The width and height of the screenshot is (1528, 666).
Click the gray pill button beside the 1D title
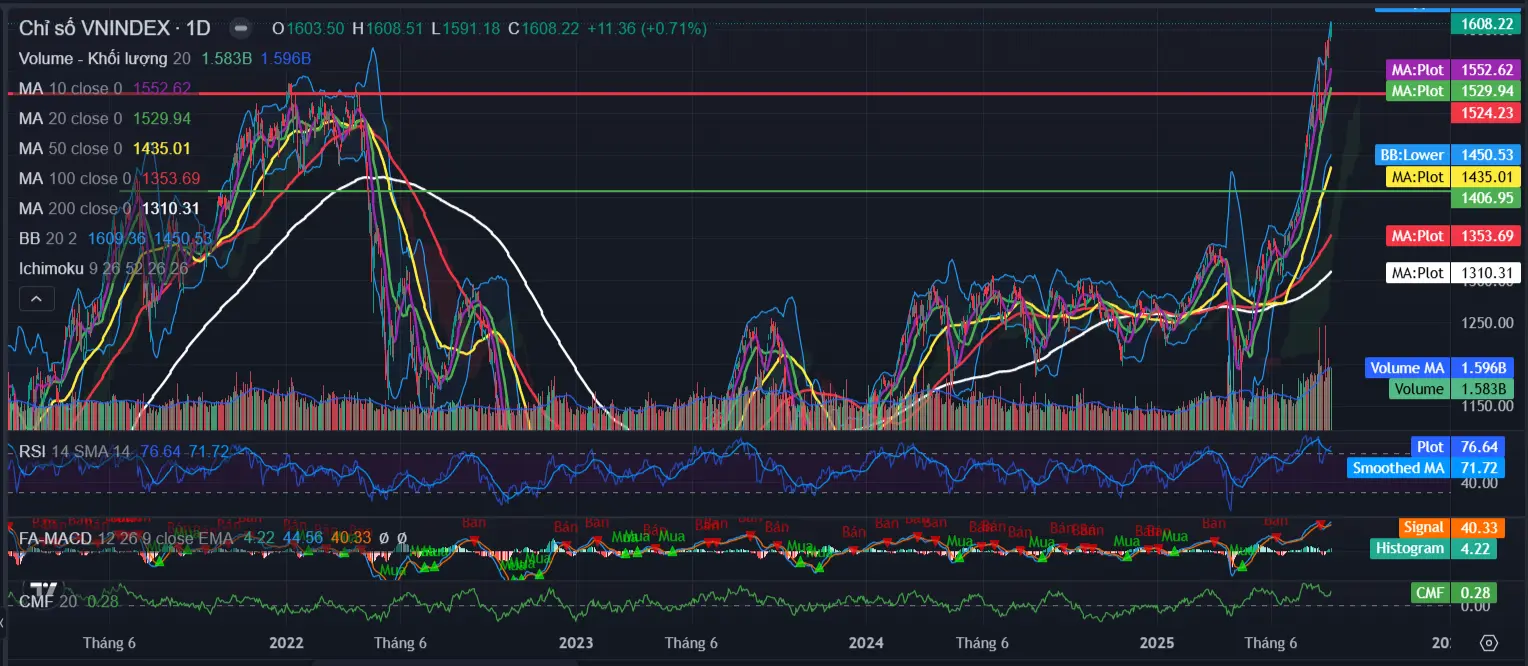(240, 28)
